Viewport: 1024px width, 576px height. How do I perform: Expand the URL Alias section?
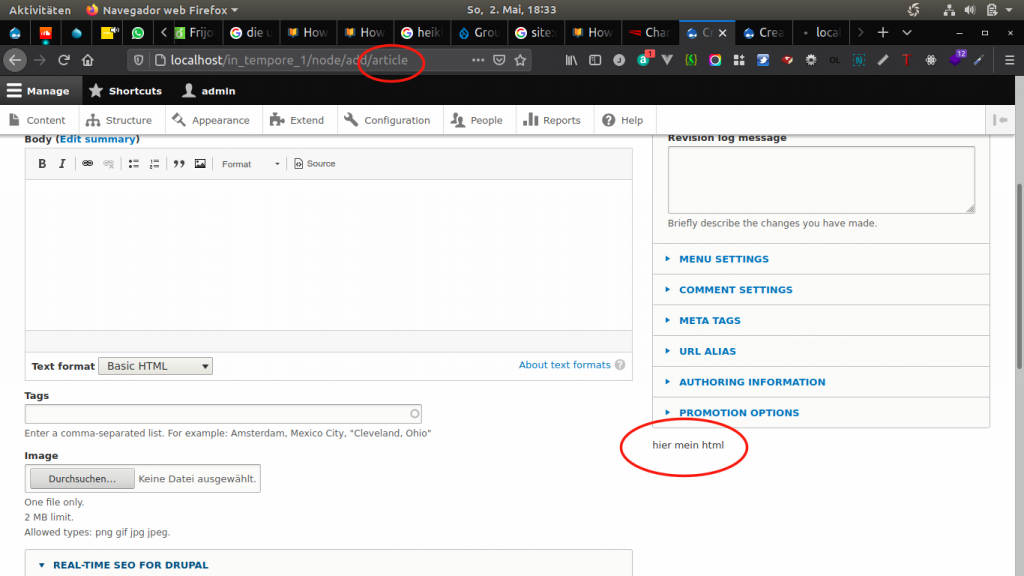707,351
